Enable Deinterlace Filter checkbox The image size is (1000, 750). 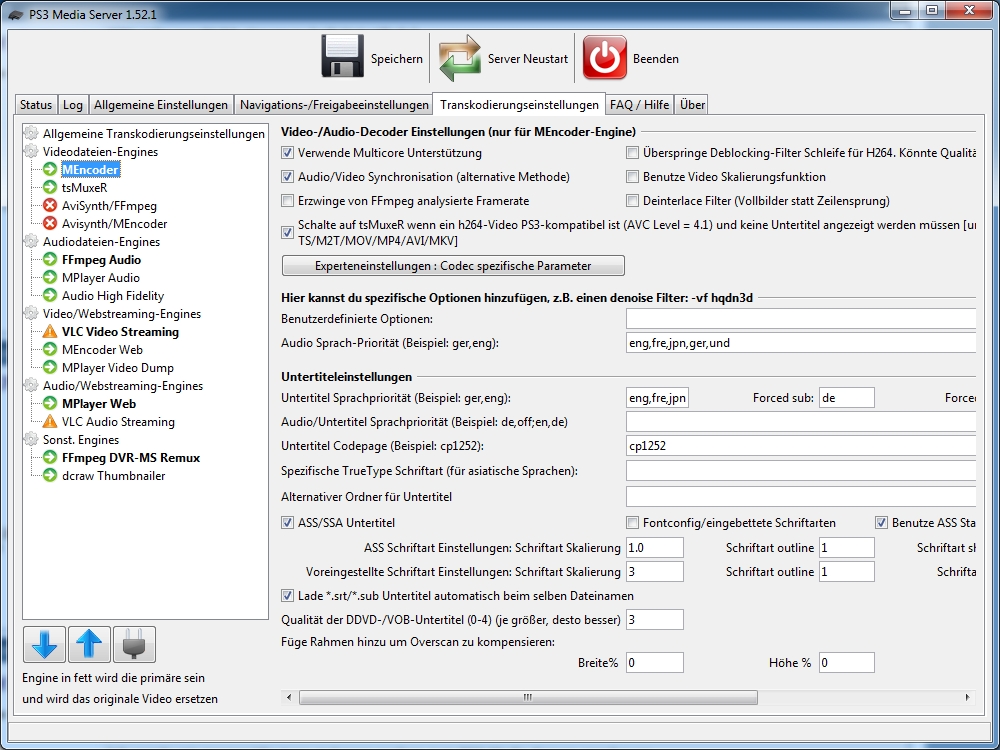pos(632,201)
